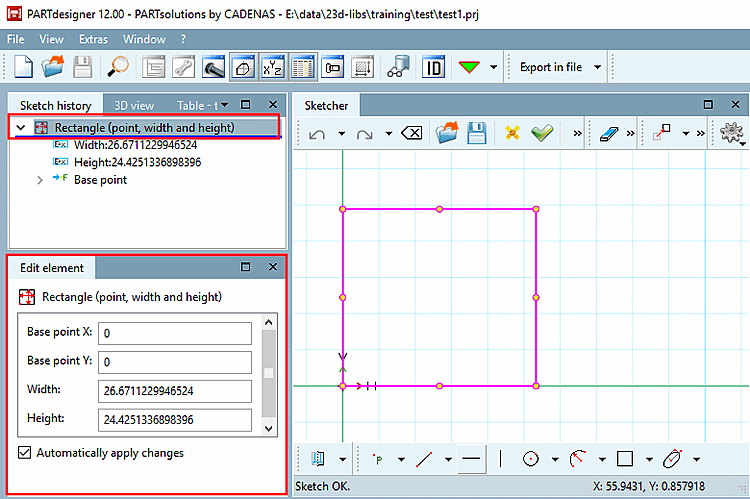Viewport: 750px width, 499px height.
Task: Click the New document icon
Action: click(24, 67)
